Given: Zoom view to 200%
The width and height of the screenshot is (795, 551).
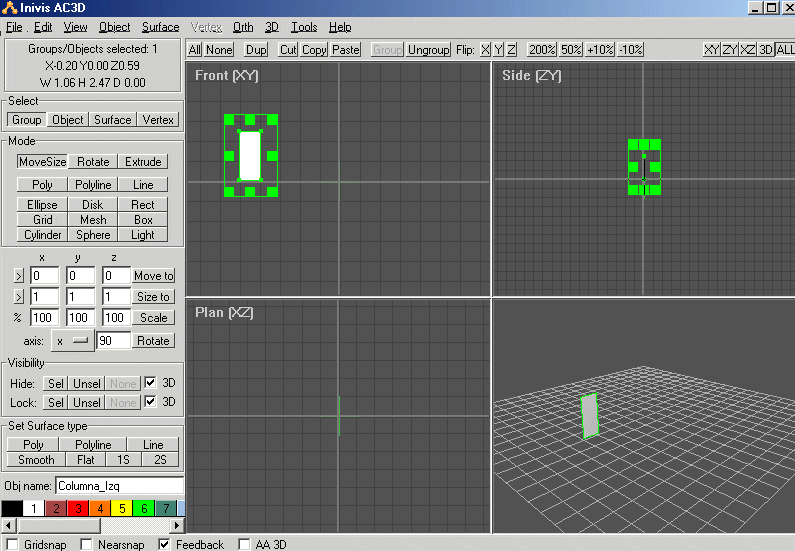Looking at the screenshot, I should (x=542, y=49).
